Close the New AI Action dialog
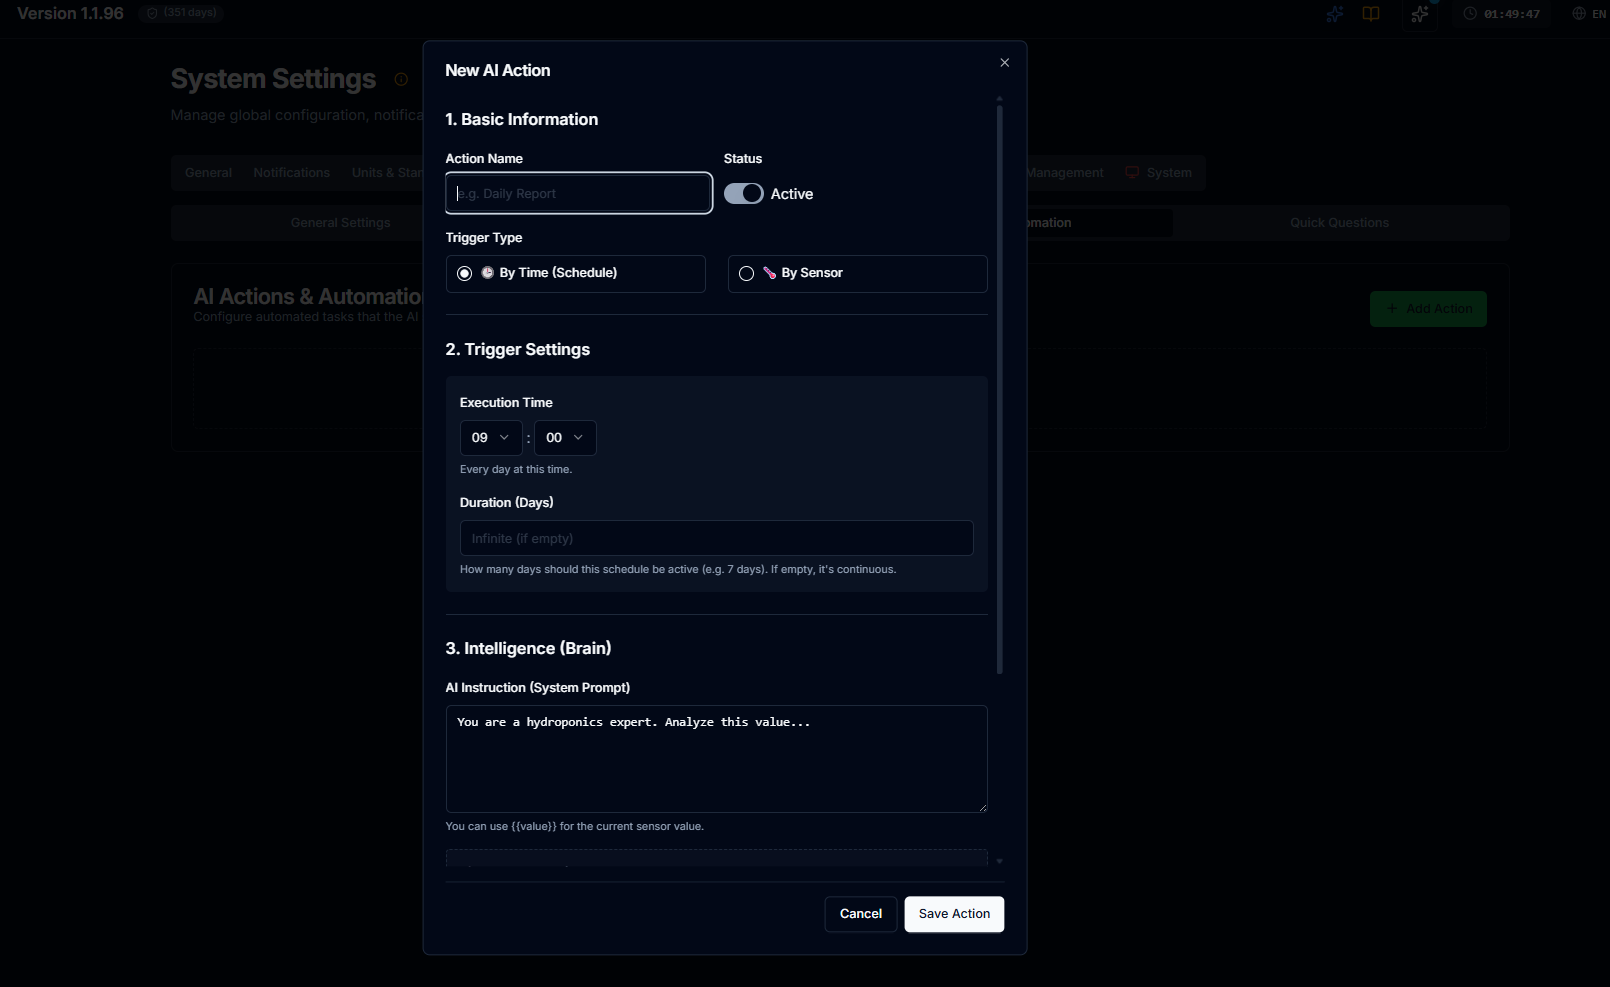1610x987 pixels. point(1004,63)
